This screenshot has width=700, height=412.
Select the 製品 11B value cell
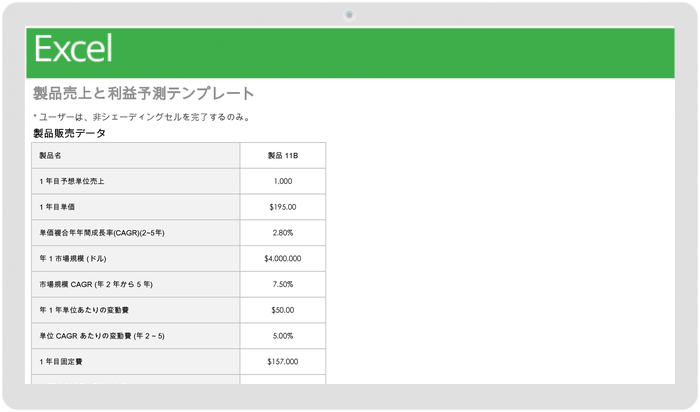pyautogui.click(x=283, y=155)
